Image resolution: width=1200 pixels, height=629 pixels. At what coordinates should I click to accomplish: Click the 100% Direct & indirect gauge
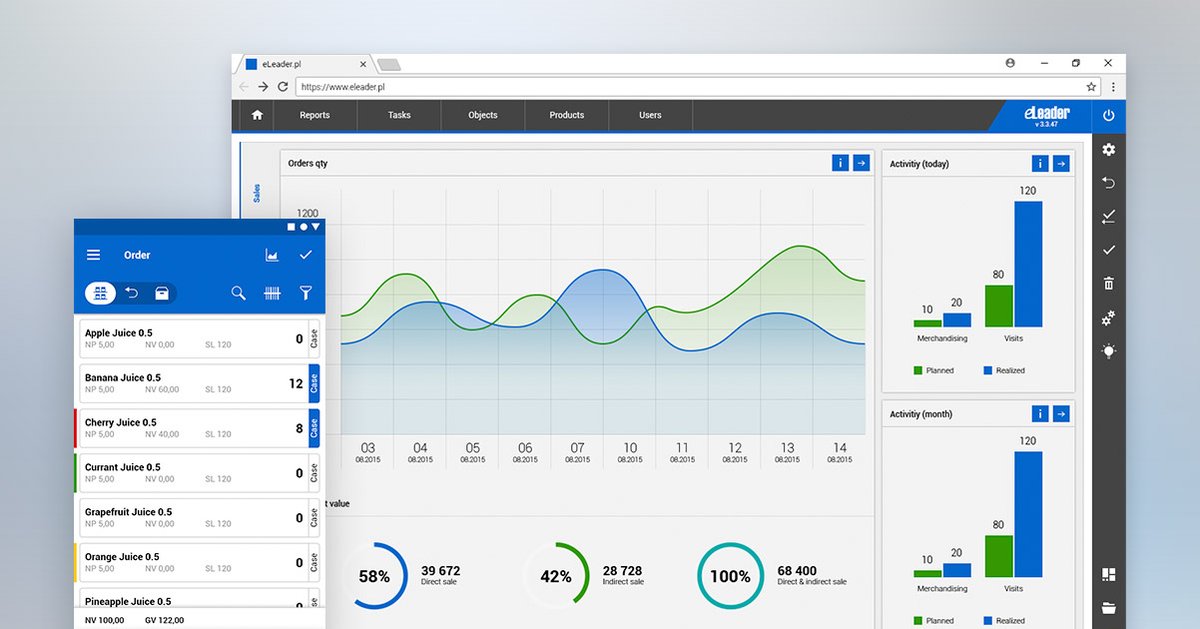pos(730,576)
